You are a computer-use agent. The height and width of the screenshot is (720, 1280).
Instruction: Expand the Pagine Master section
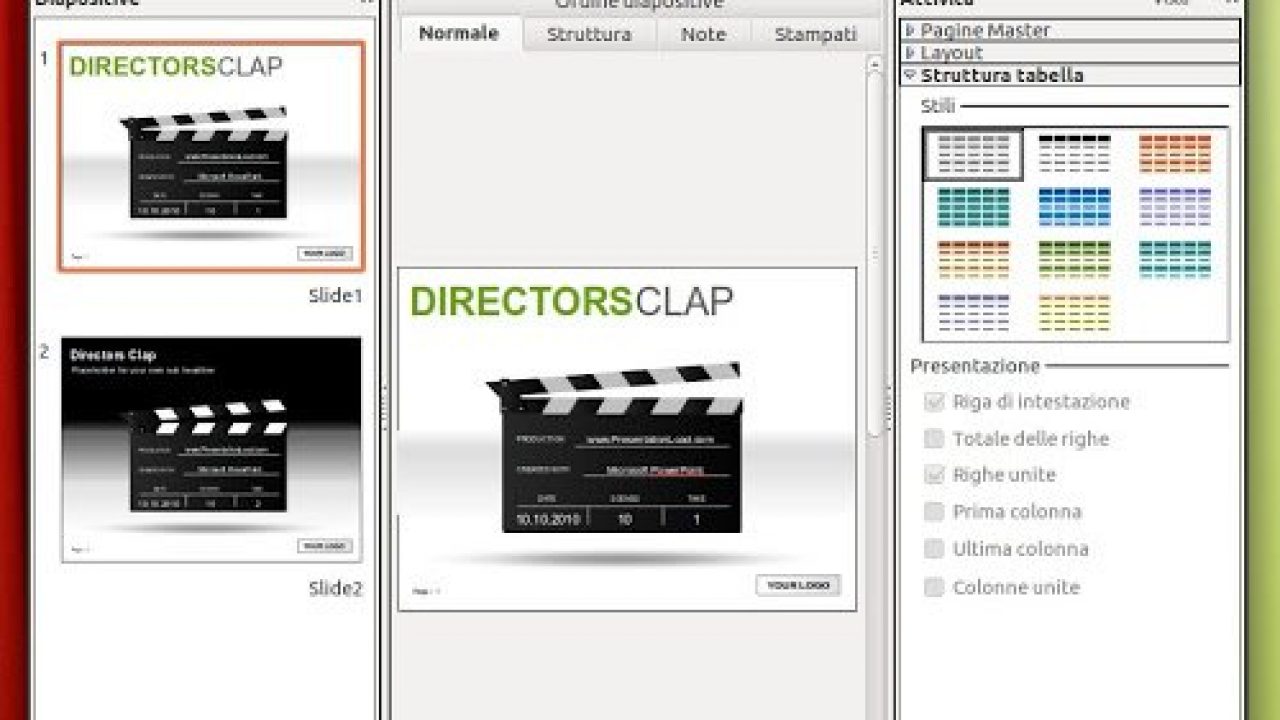click(910, 31)
